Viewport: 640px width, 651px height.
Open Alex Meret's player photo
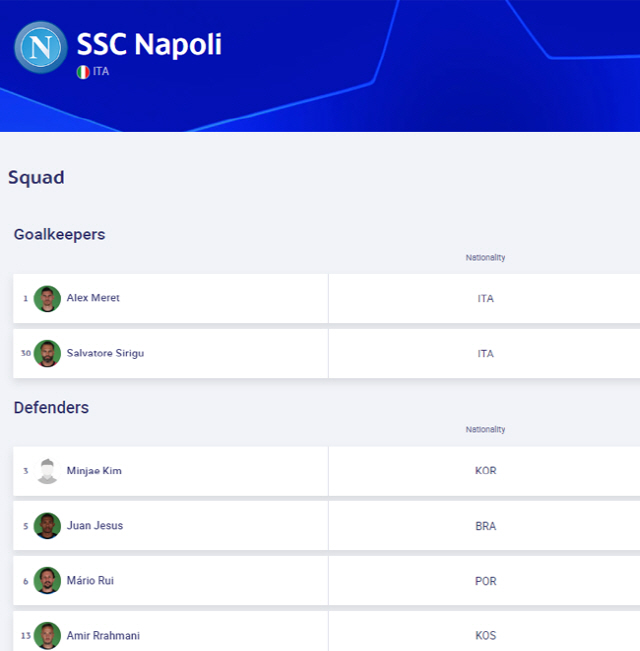pyautogui.click(x=47, y=299)
